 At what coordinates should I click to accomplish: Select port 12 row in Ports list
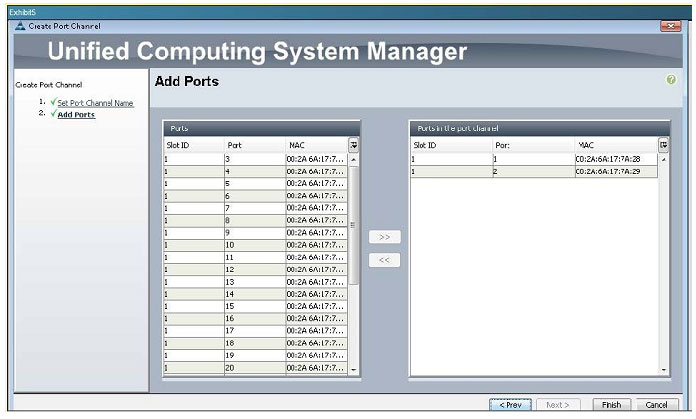point(256,270)
